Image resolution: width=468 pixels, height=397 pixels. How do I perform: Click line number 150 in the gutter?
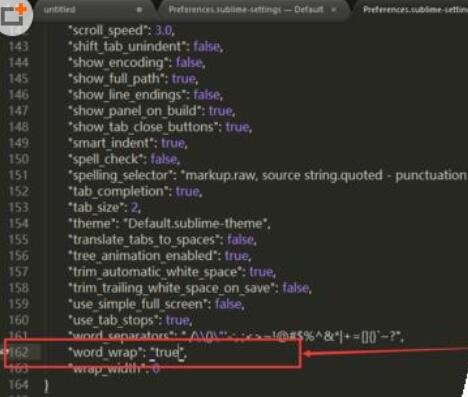click(18, 159)
